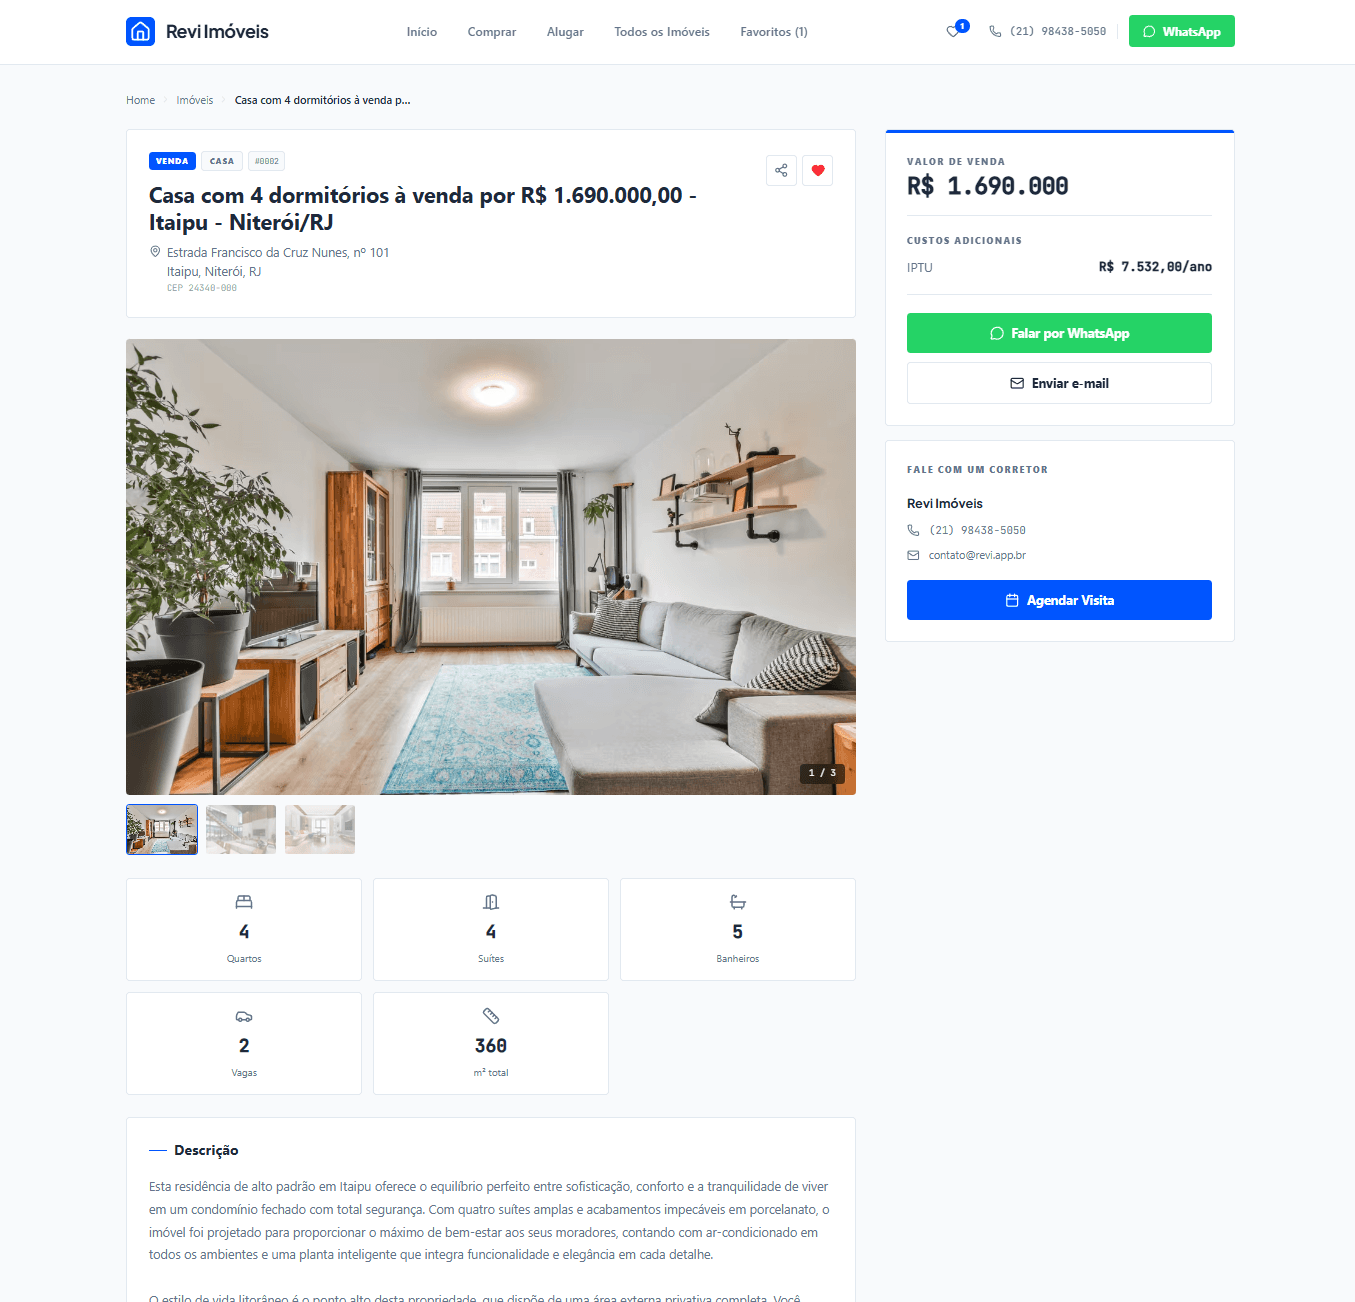This screenshot has width=1355, height=1302.
Task: Select the second photo thumbnail
Action: pyautogui.click(x=241, y=829)
